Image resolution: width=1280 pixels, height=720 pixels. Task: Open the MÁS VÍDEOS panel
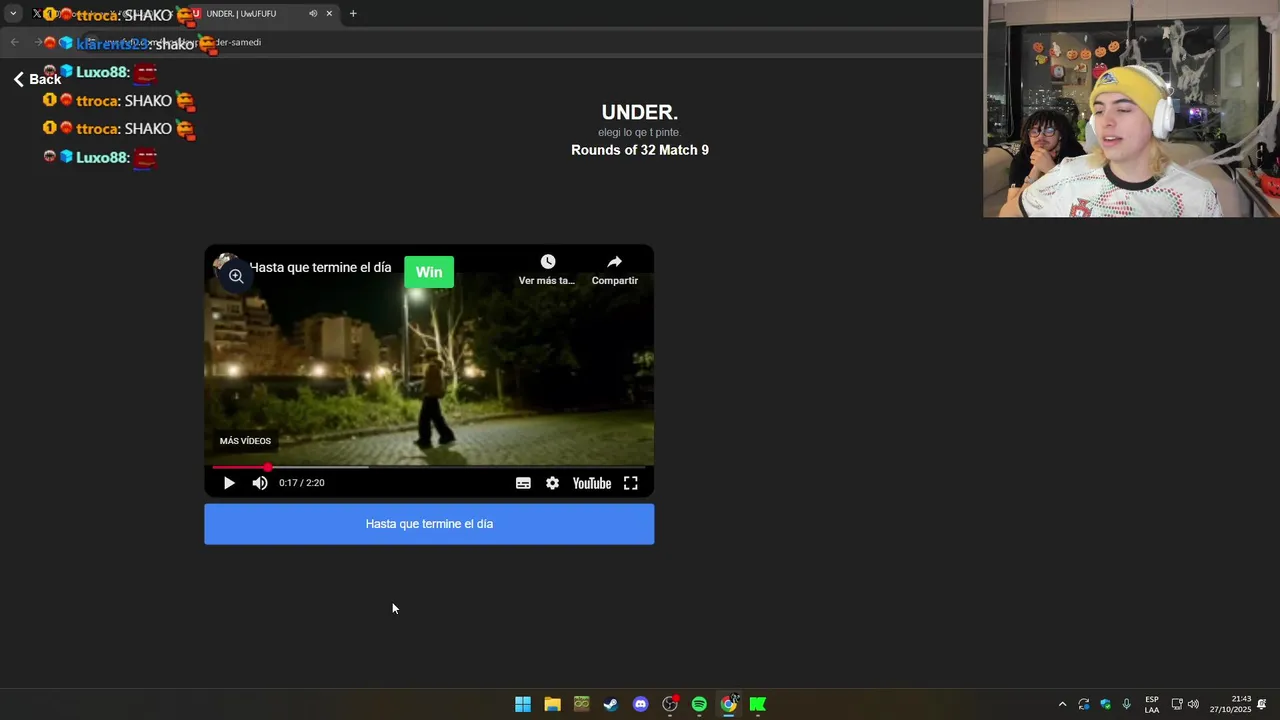245,441
